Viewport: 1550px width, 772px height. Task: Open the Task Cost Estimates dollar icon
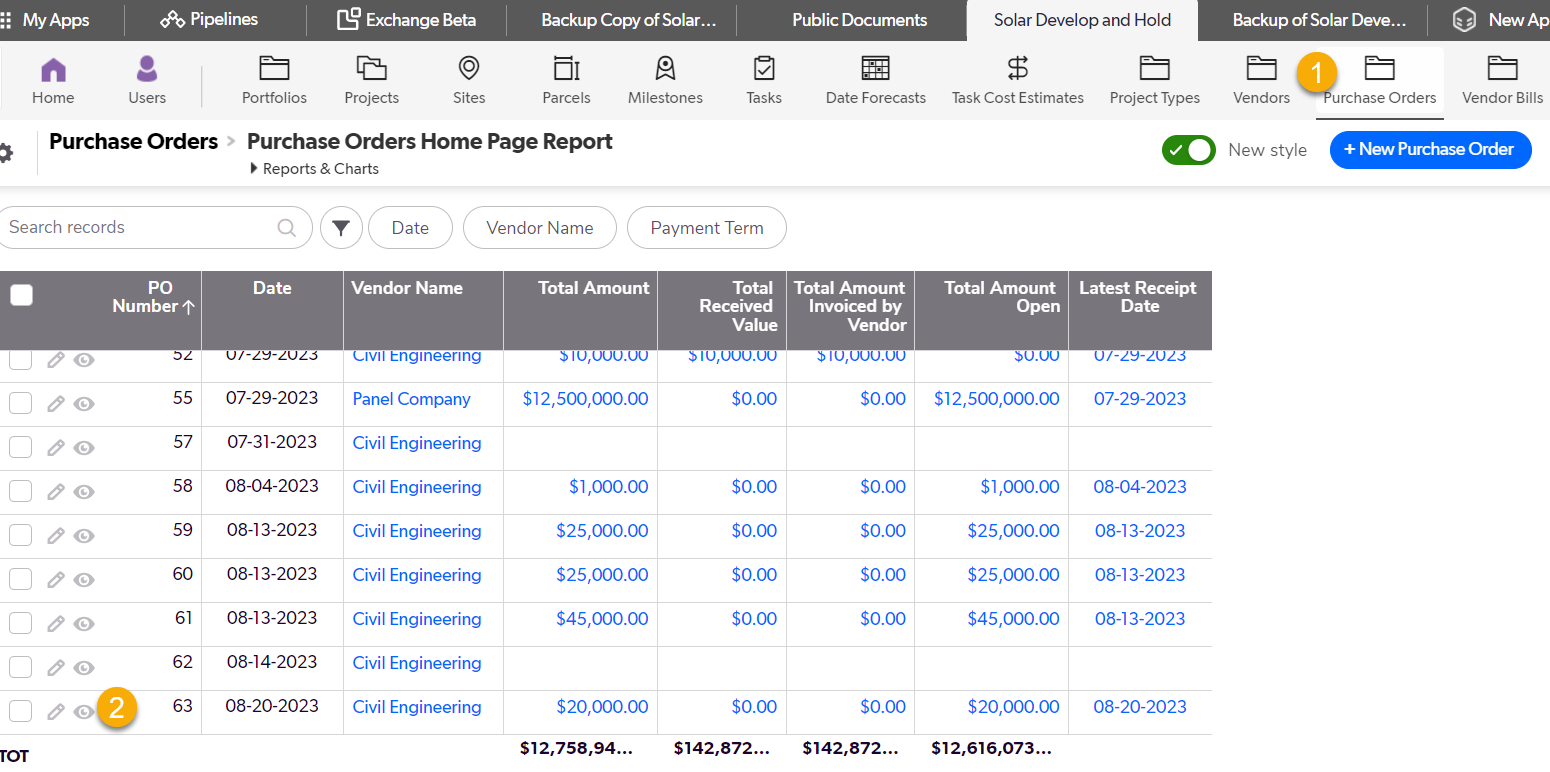point(1017,68)
